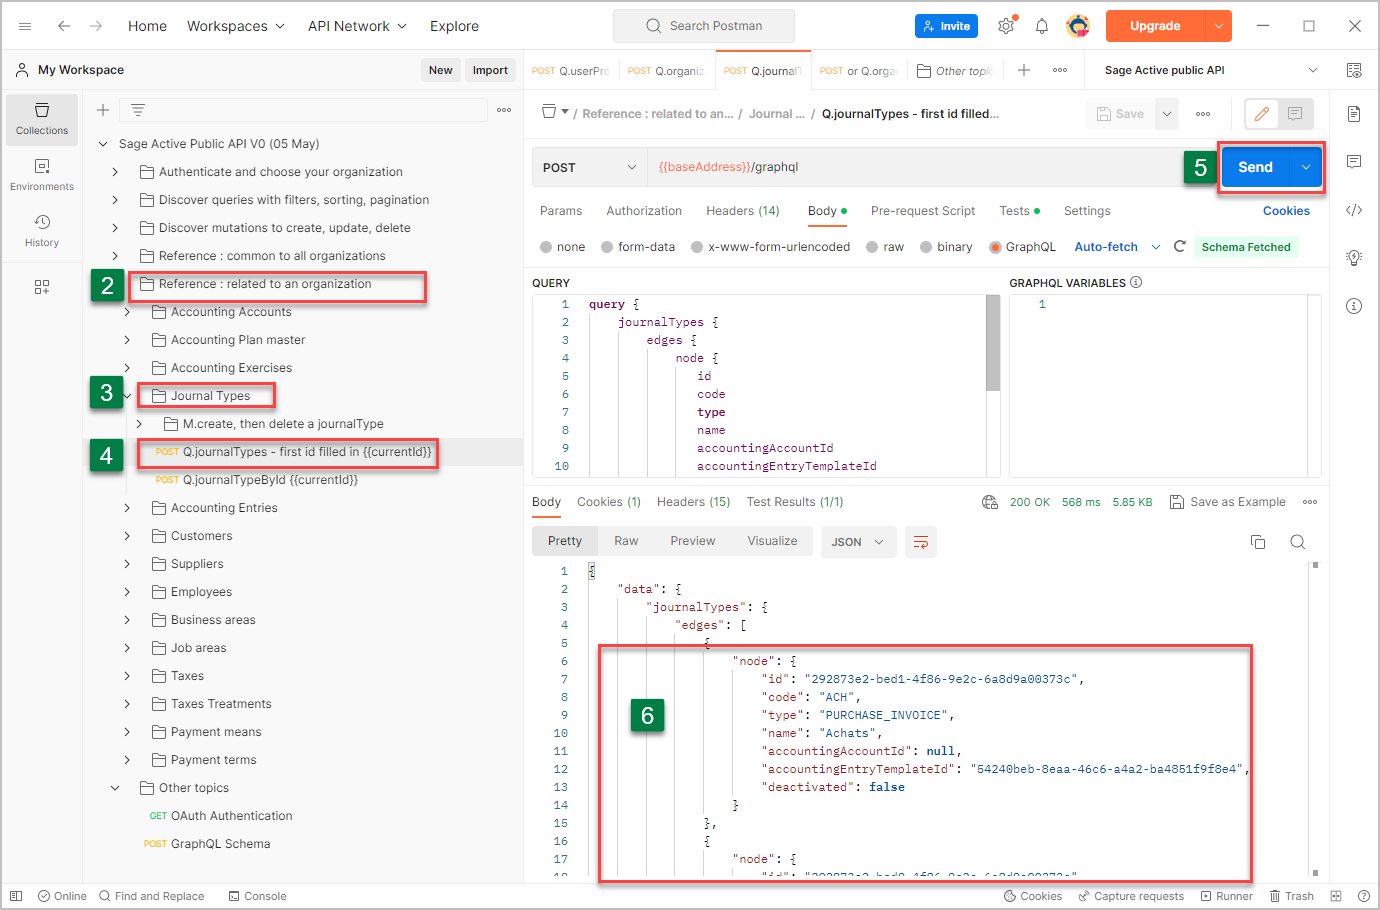Switch to the Pre-request Script tab
Image resolution: width=1380 pixels, height=910 pixels.
pos(923,211)
